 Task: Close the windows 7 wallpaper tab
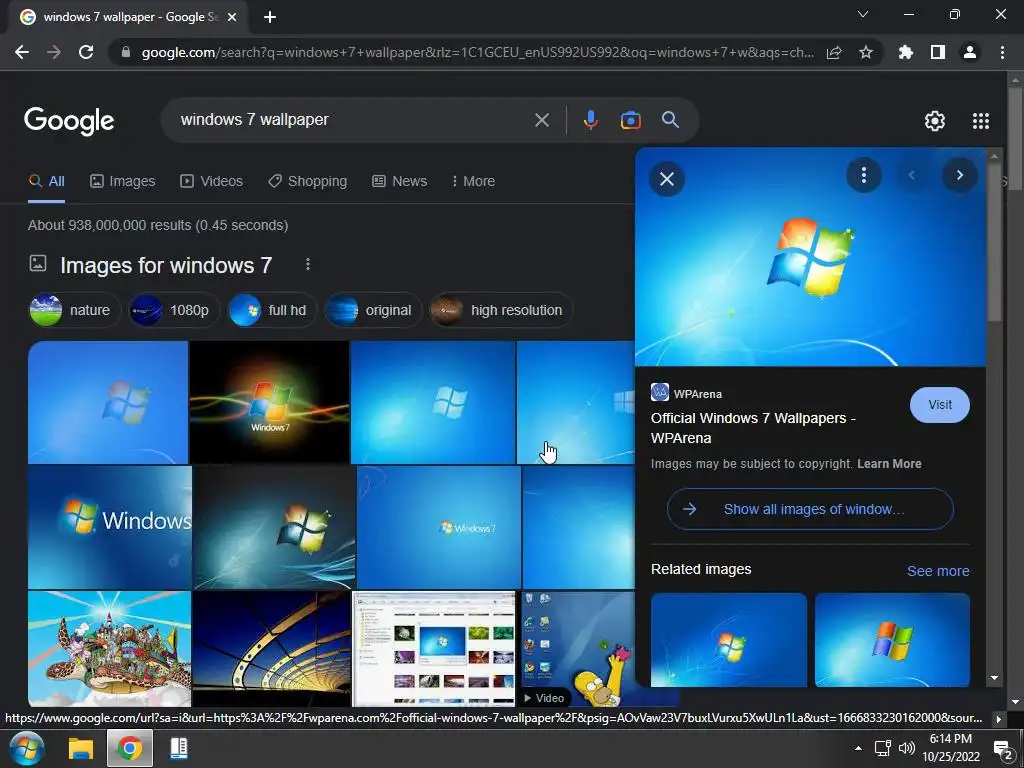pos(232,18)
